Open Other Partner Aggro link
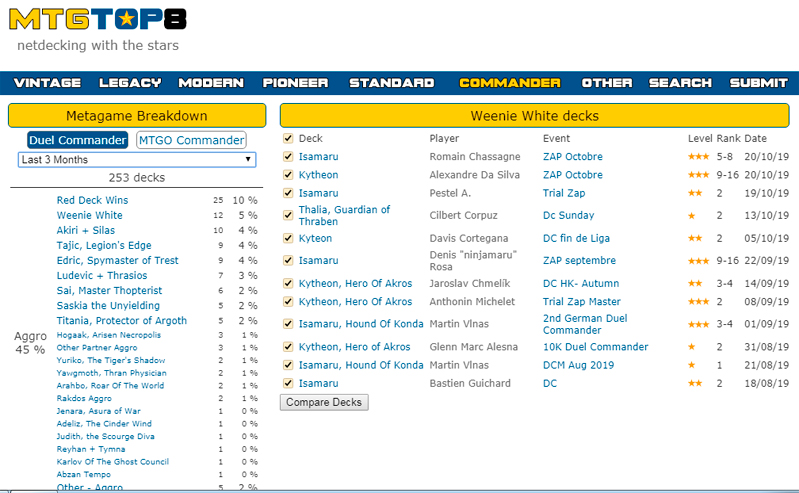The width and height of the screenshot is (799, 493). coord(97,348)
